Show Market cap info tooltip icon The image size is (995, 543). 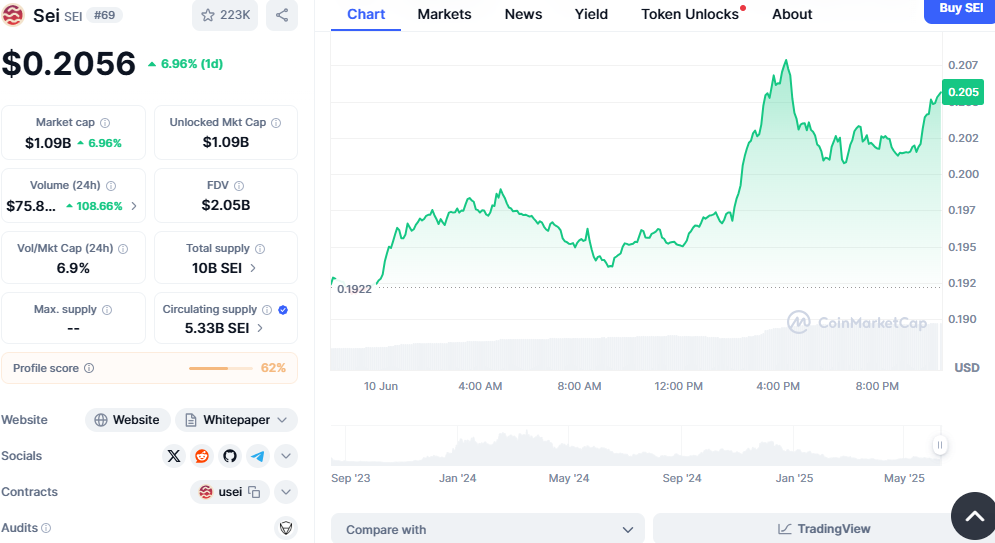pos(105,123)
